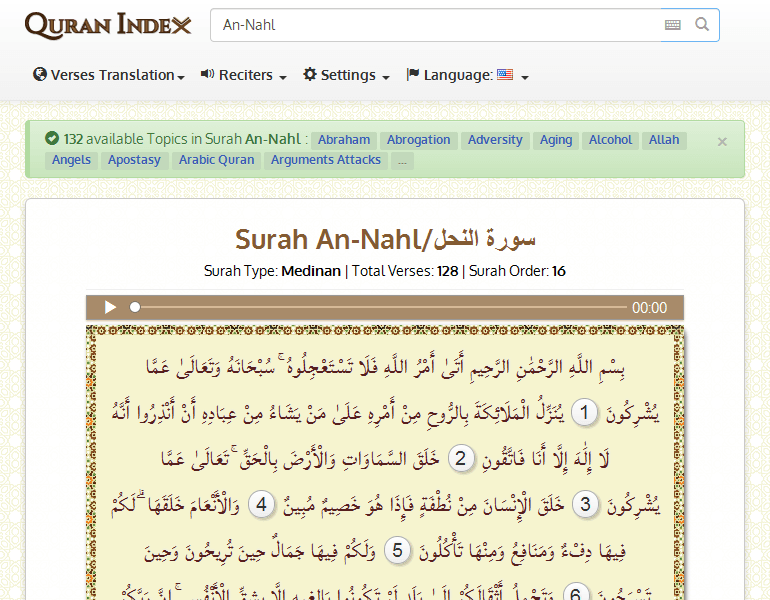Open the Abrogation topic tag
The image size is (770, 600).
[x=419, y=140]
